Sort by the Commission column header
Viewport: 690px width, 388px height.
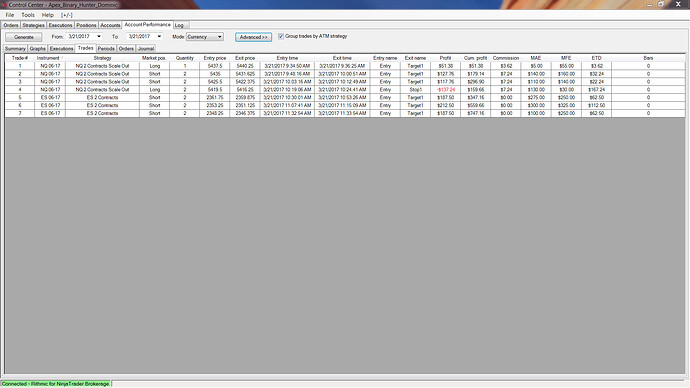[506, 58]
